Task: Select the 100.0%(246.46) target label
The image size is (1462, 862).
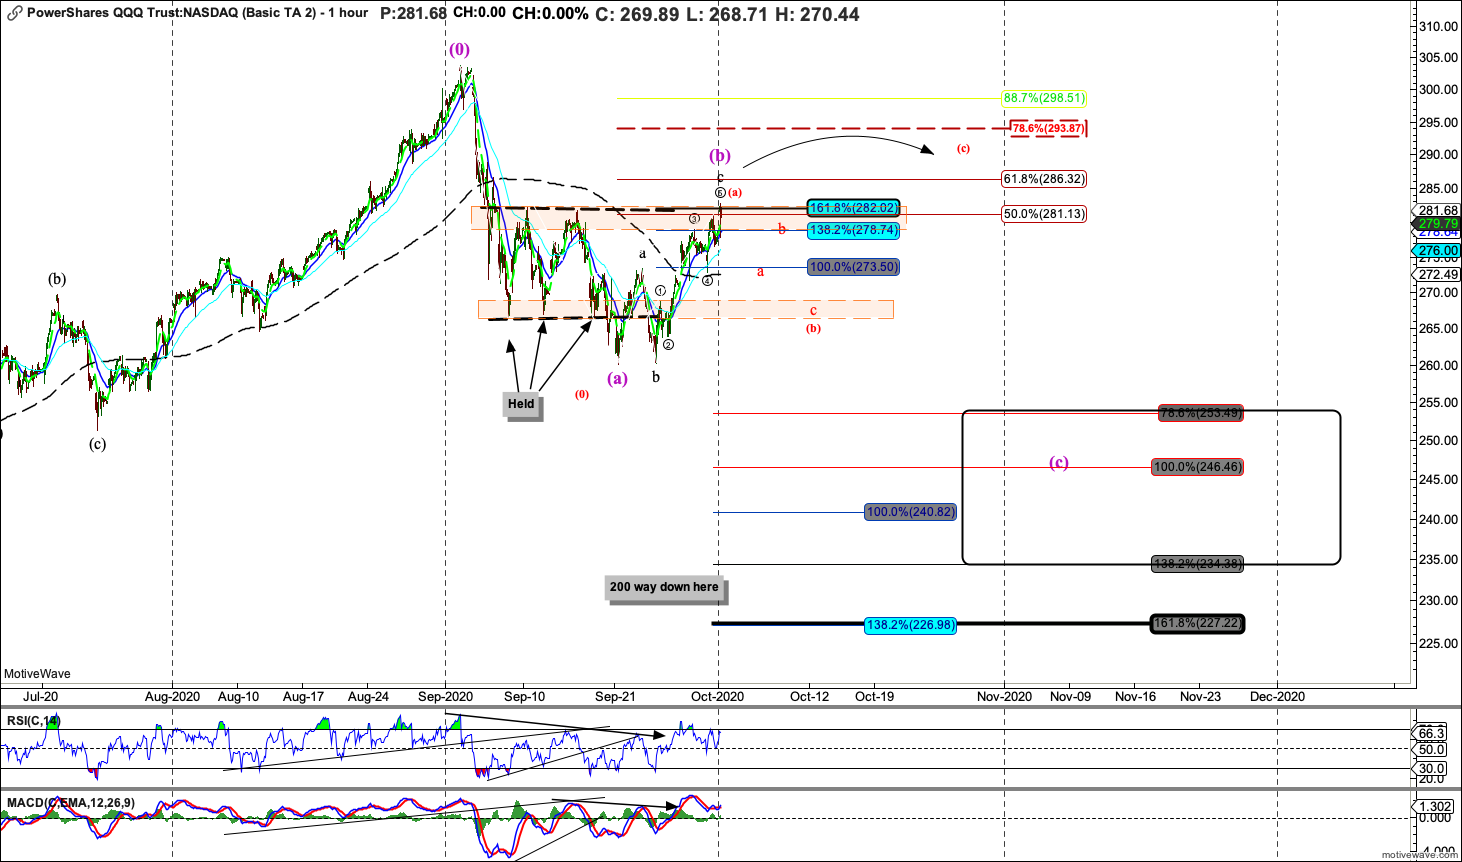Action: 1198,467
